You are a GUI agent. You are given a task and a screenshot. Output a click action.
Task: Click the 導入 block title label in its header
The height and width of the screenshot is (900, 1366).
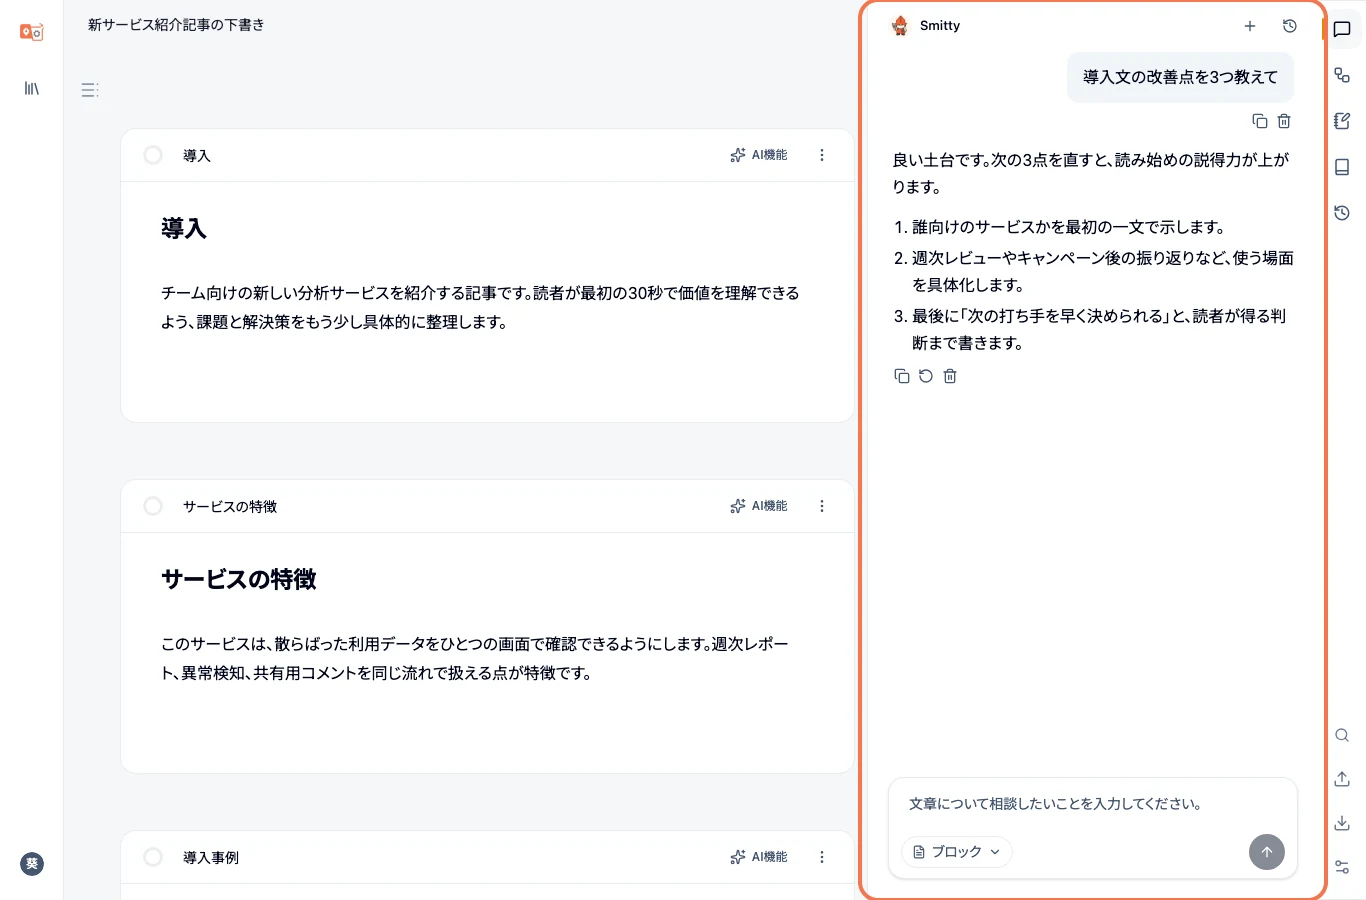coord(197,156)
